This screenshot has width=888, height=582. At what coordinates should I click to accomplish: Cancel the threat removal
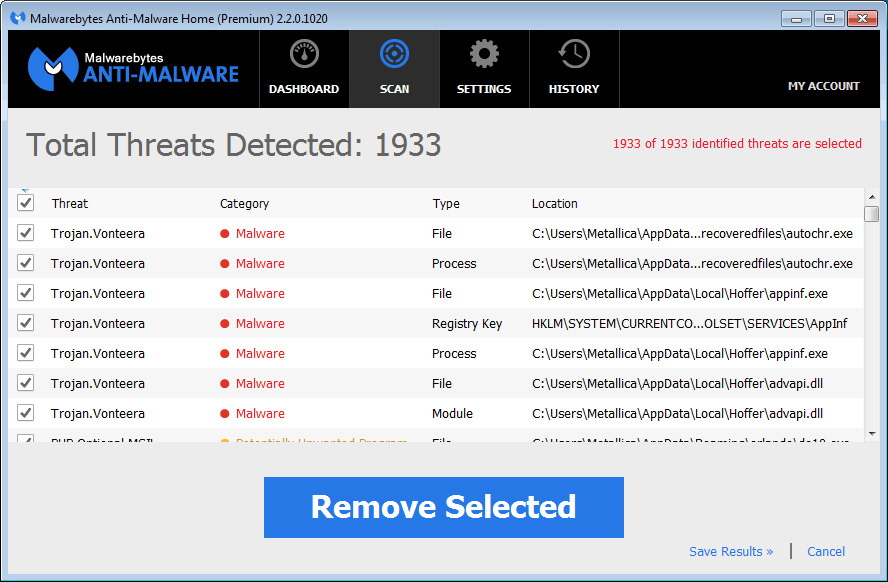click(826, 551)
